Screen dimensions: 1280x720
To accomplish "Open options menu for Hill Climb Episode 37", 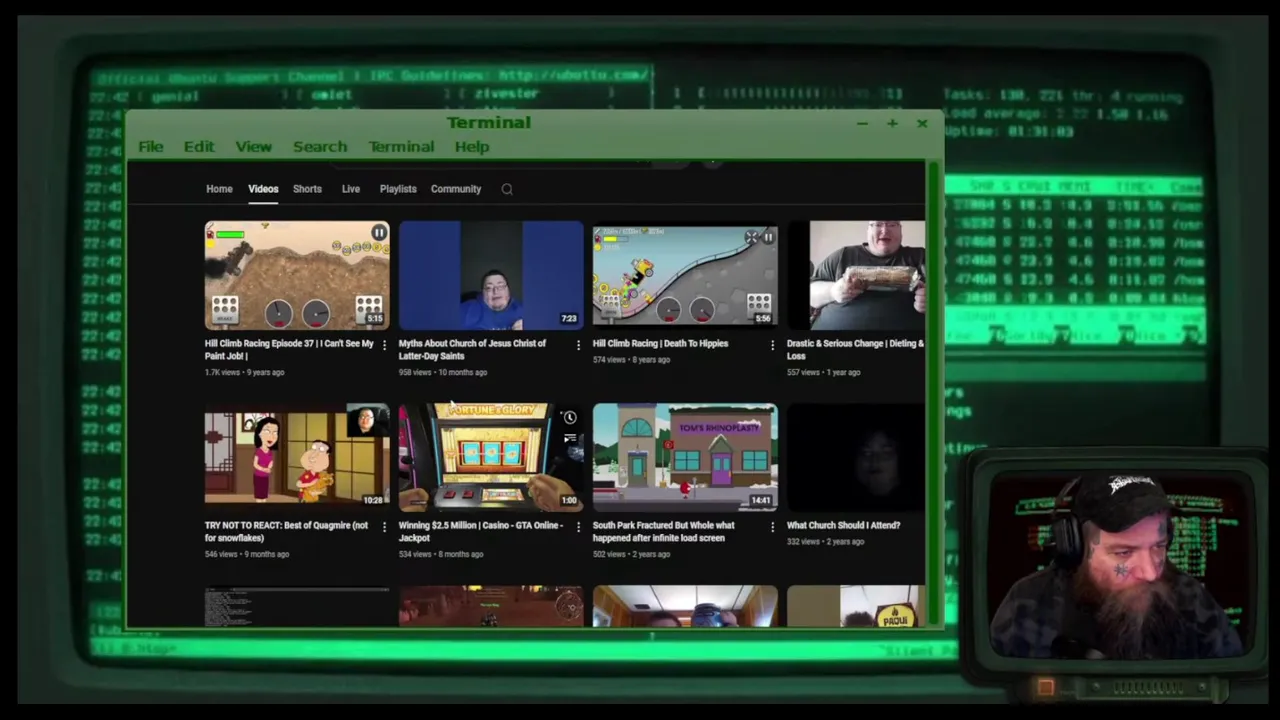I will point(384,345).
